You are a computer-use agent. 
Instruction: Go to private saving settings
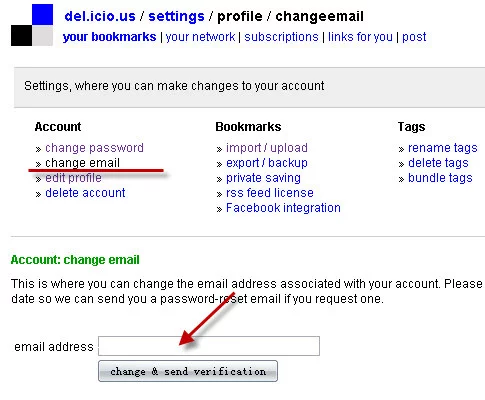263,178
